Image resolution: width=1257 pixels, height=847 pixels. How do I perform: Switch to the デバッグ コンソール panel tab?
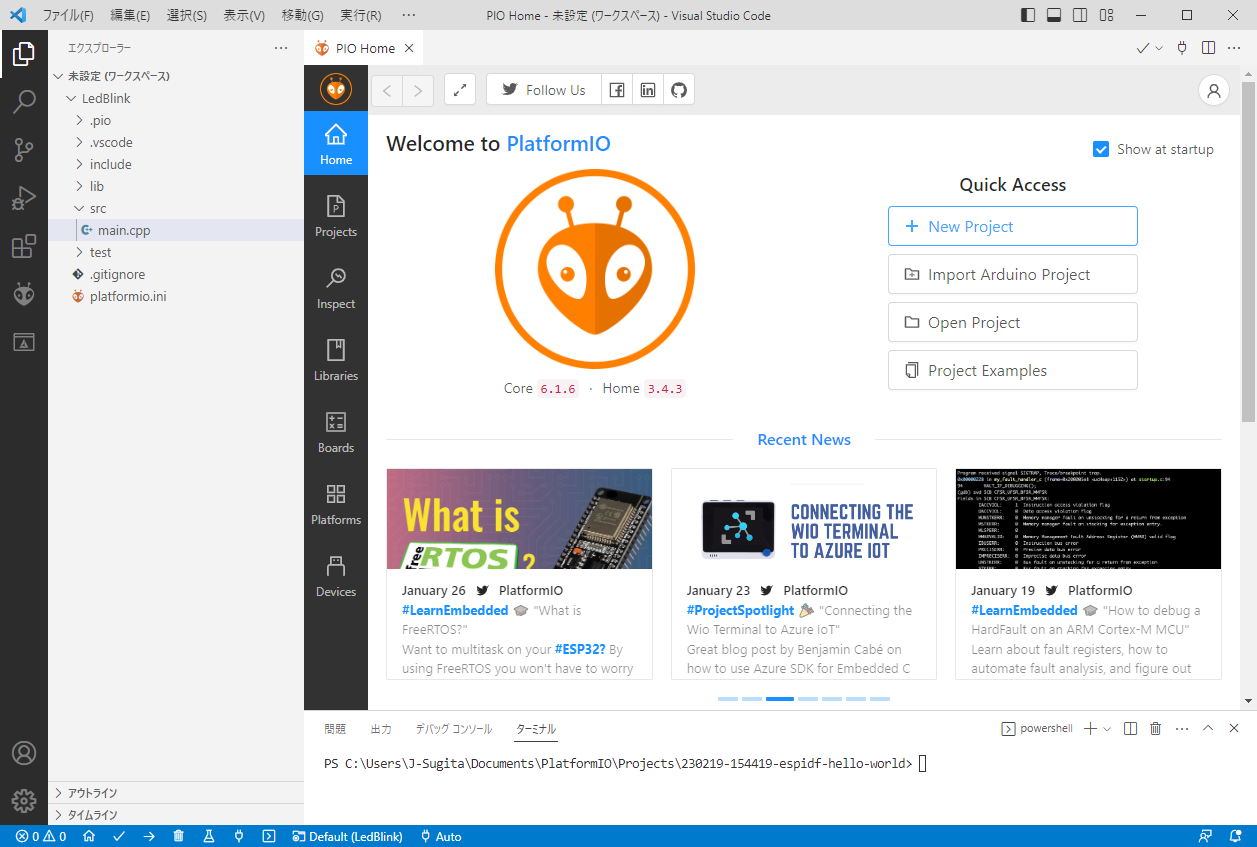coord(454,729)
